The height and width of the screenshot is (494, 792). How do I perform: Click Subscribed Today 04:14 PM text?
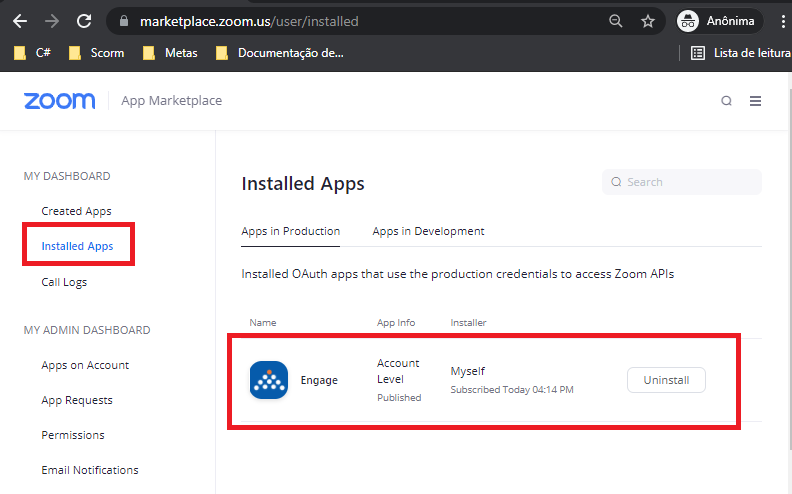(512, 389)
